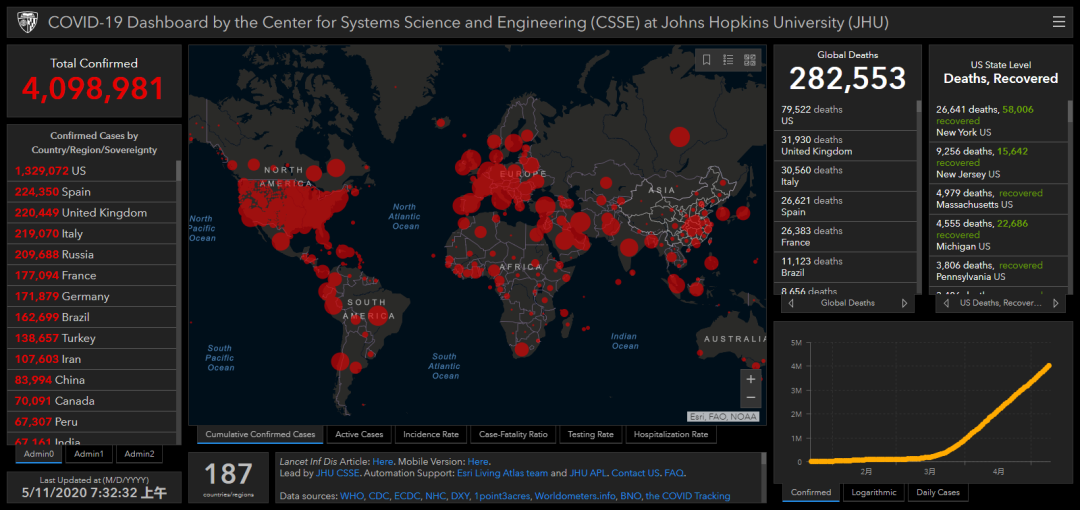This screenshot has width=1080, height=510.
Task: Click the 79,522 deaths US entry
Action: (846, 115)
